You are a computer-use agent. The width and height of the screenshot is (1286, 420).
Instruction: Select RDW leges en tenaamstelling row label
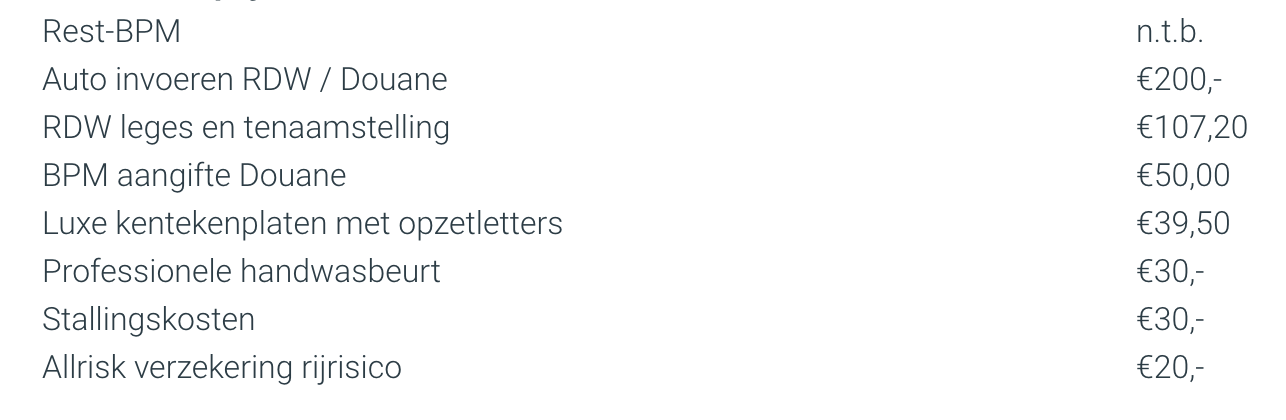click(x=245, y=127)
